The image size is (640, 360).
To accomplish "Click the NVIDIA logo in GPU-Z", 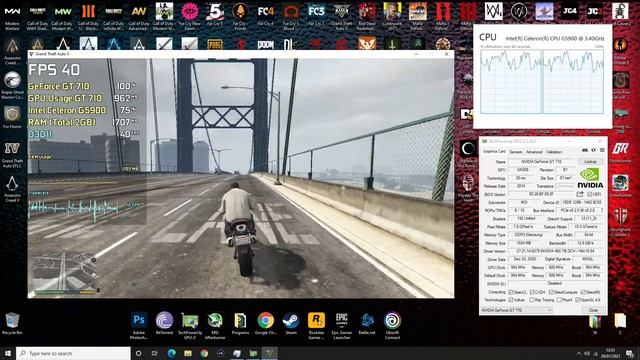I will click(x=590, y=178).
